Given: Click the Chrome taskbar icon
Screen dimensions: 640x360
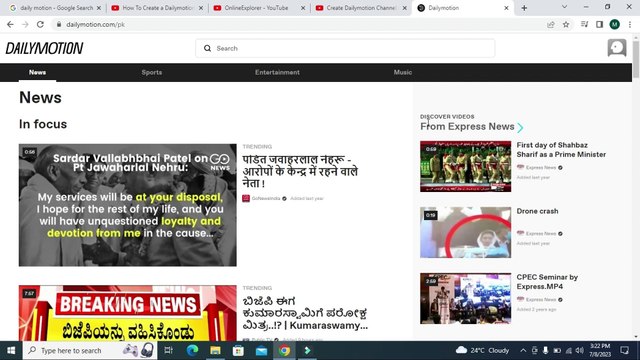Looking at the screenshot, I should point(284,351).
